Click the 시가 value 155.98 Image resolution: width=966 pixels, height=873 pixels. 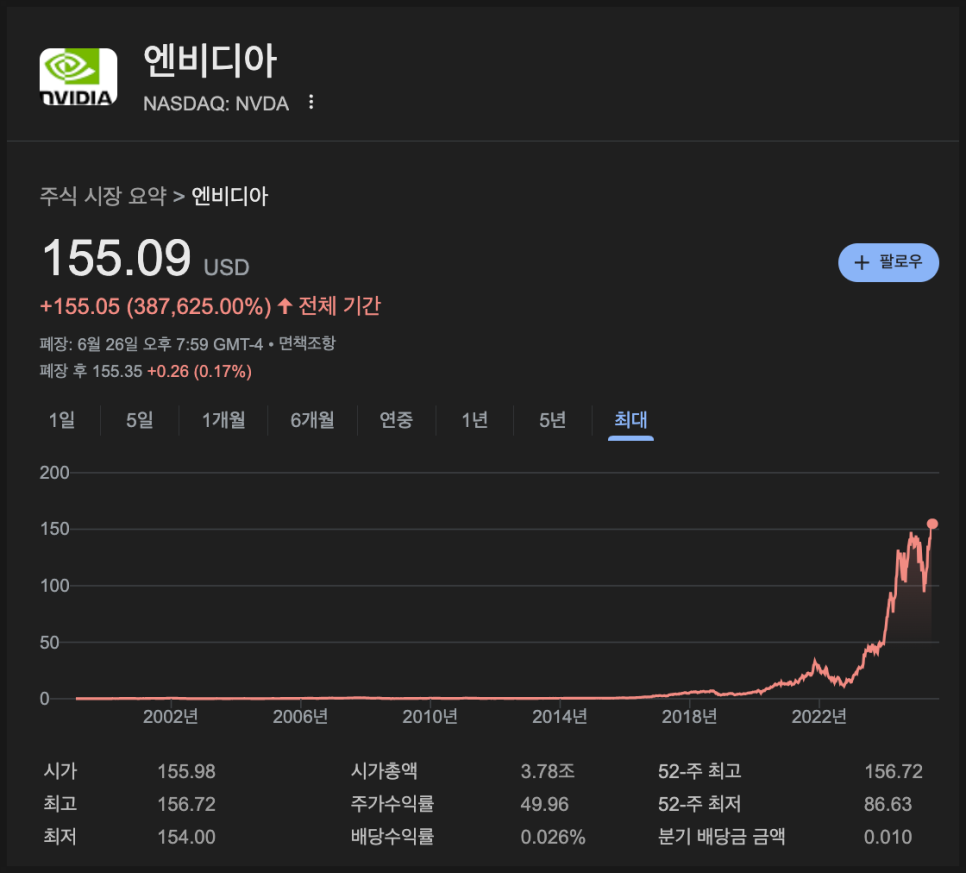(x=186, y=771)
